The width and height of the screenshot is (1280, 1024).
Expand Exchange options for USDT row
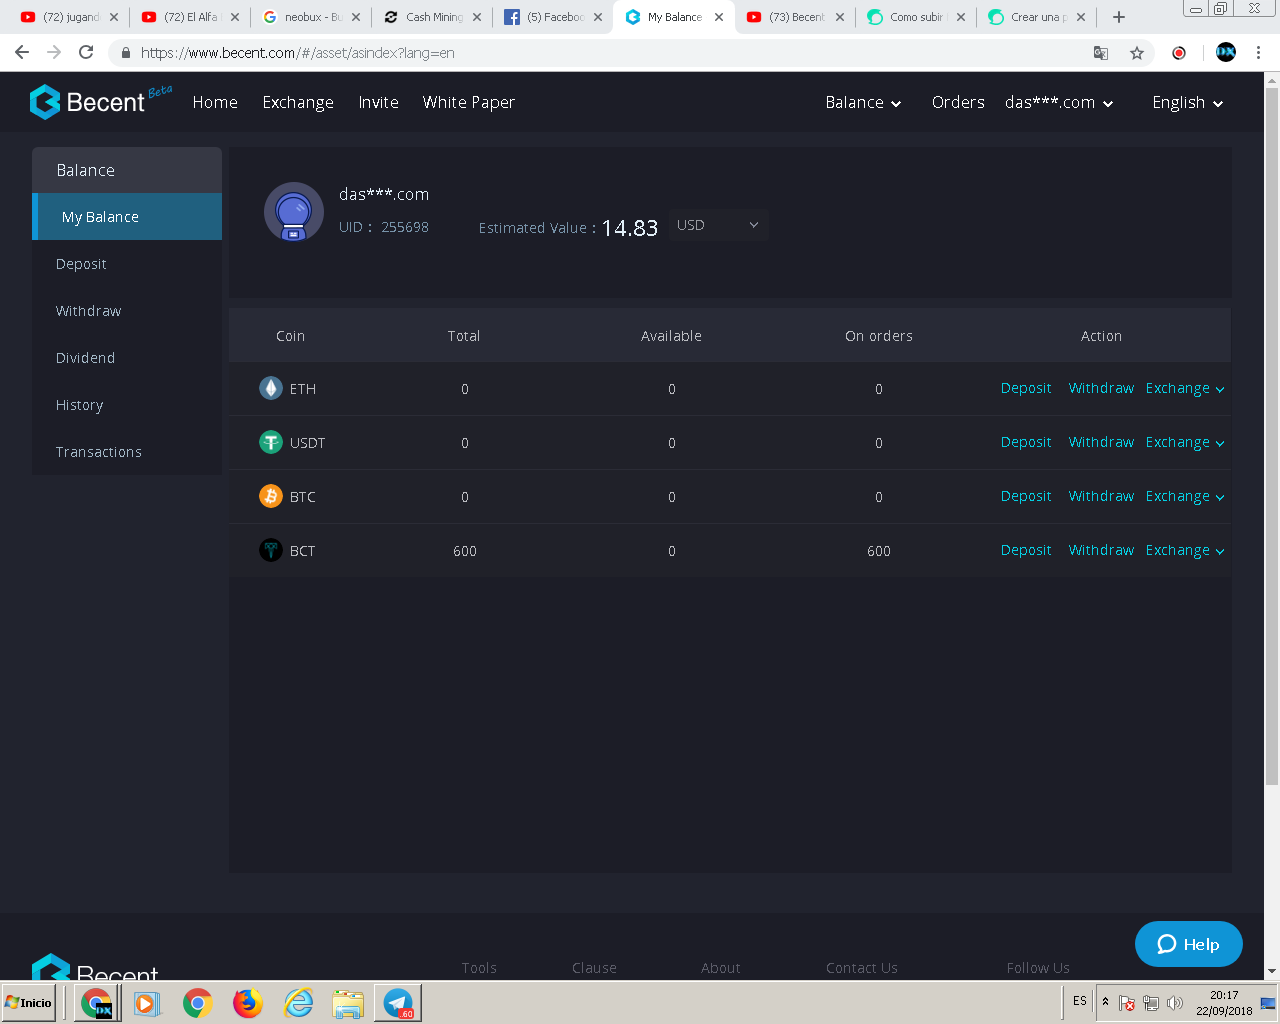[1185, 442]
